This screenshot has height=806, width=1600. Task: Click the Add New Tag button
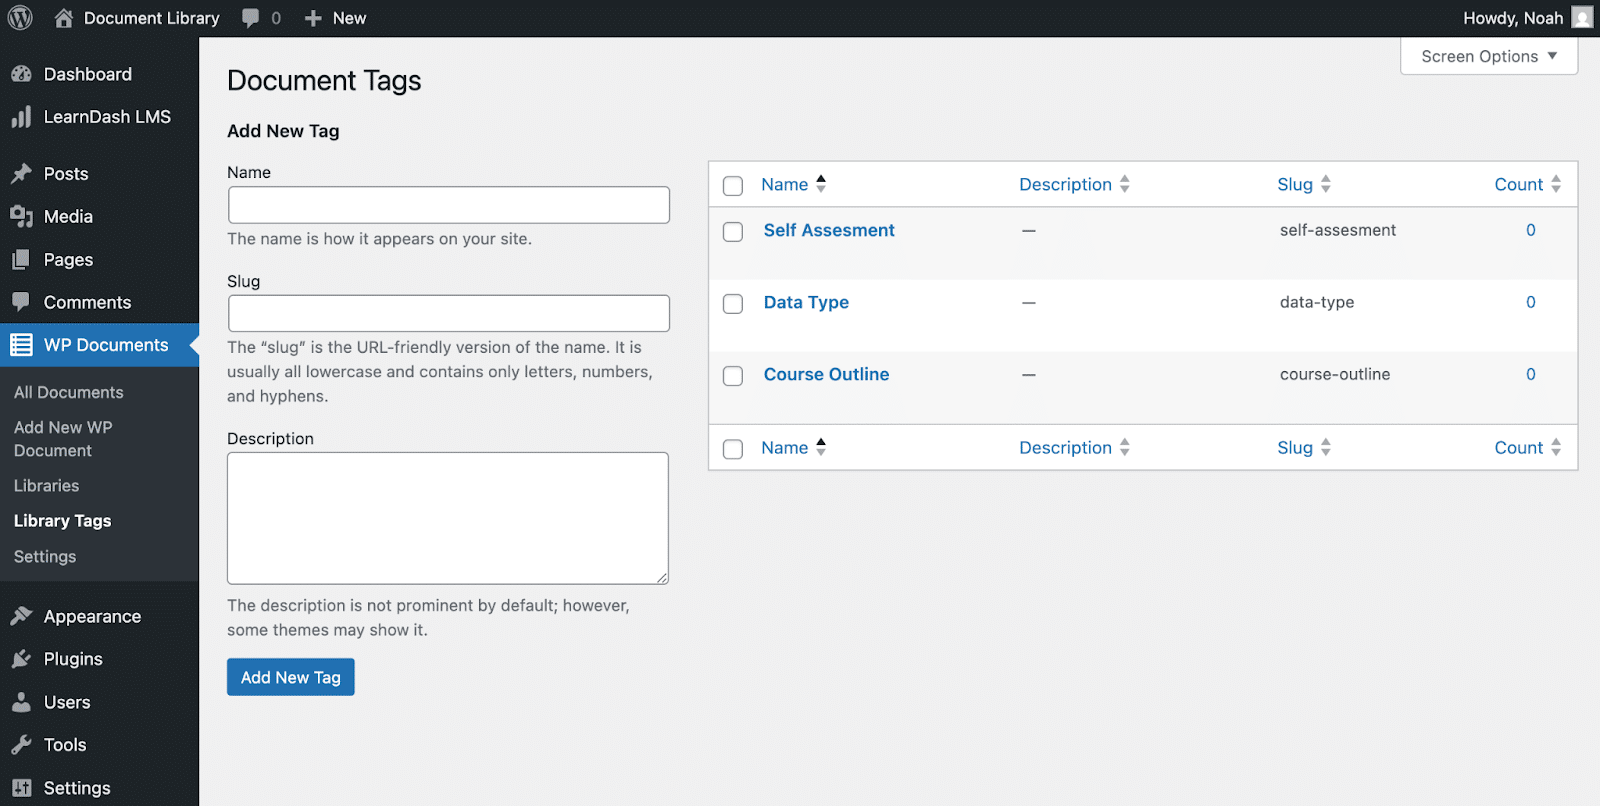[x=291, y=677]
